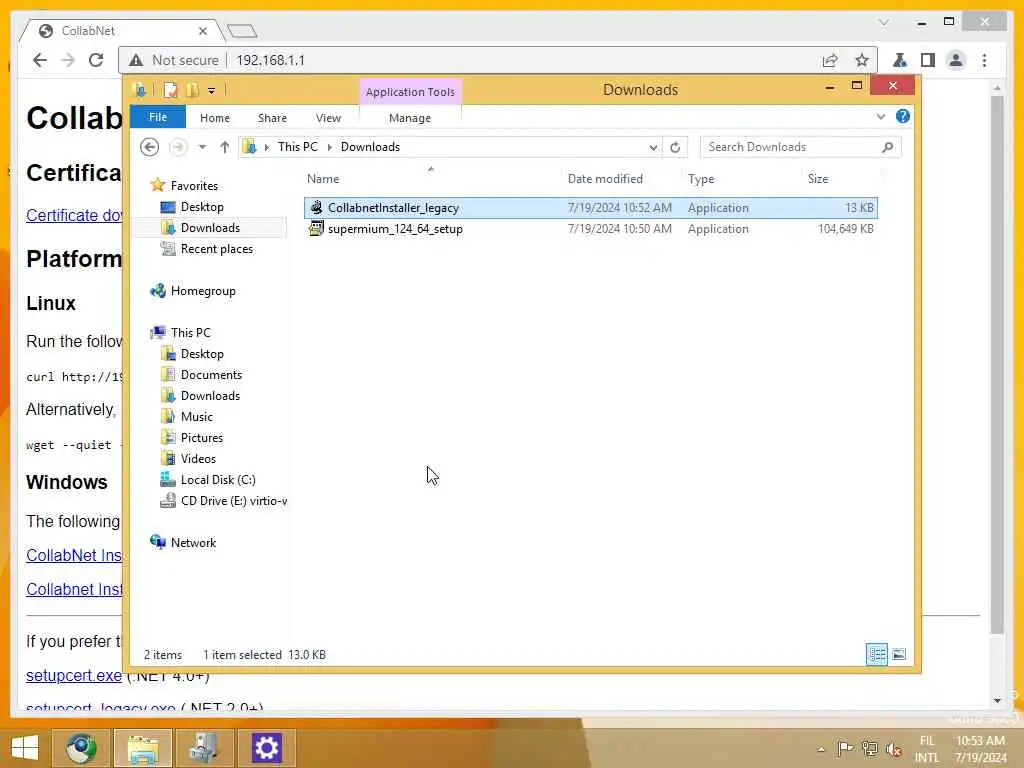Expand address bar history dropdown
Screen dimensions: 1024x768
pyautogui.click(x=653, y=148)
